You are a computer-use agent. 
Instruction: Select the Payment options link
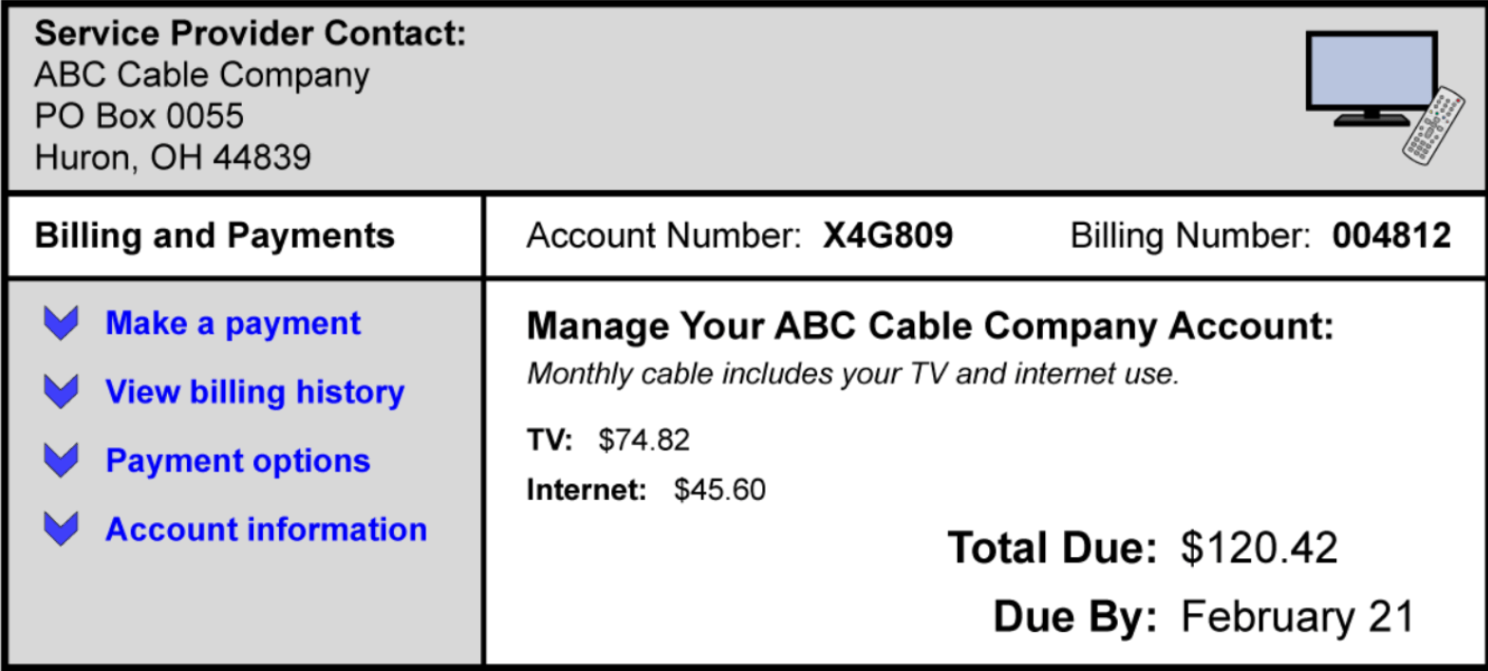[x=238, y=460]
